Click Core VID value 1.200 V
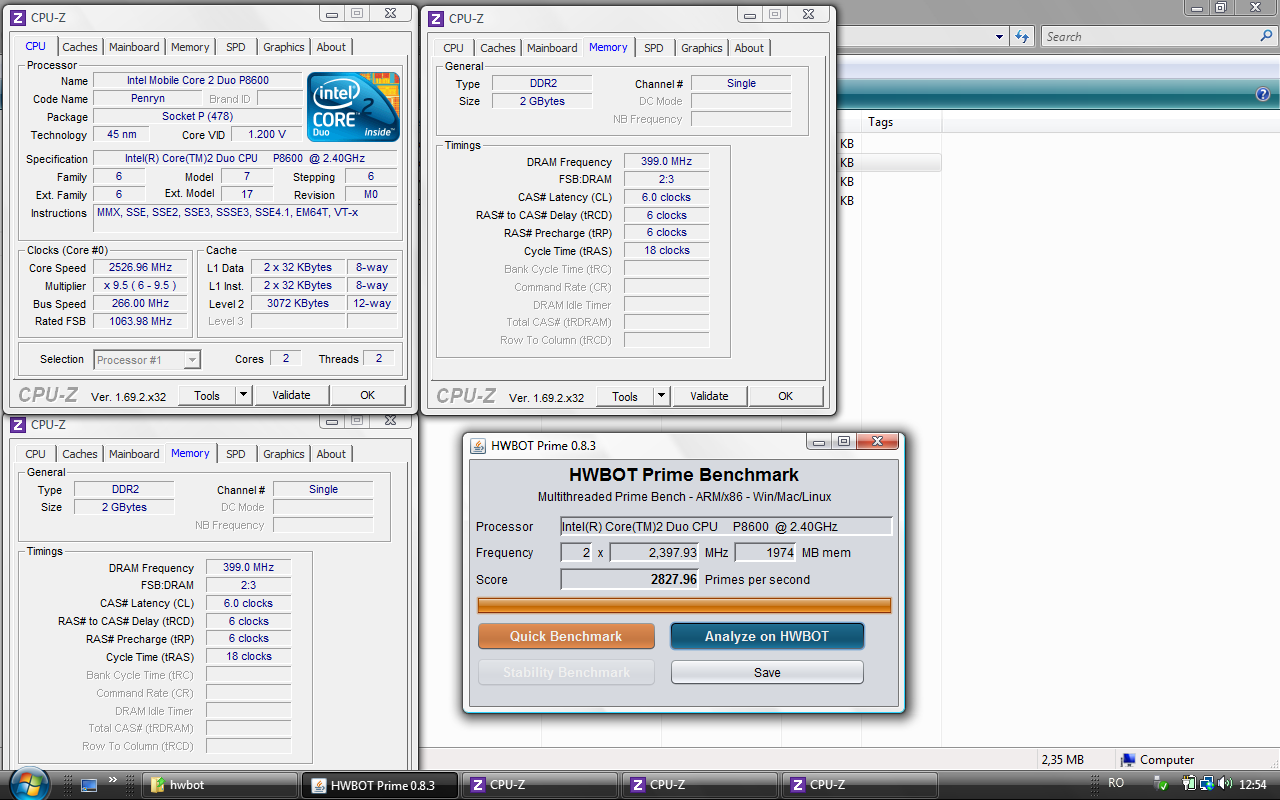1280x800 pixels. pos(267,135)
